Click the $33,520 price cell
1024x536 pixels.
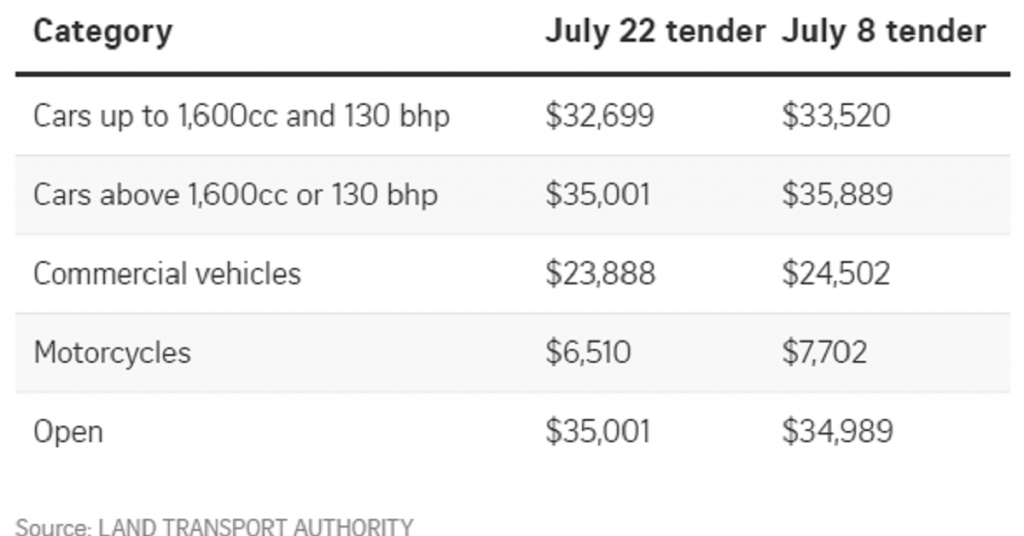pyautogui.click(x=836, y=116)
